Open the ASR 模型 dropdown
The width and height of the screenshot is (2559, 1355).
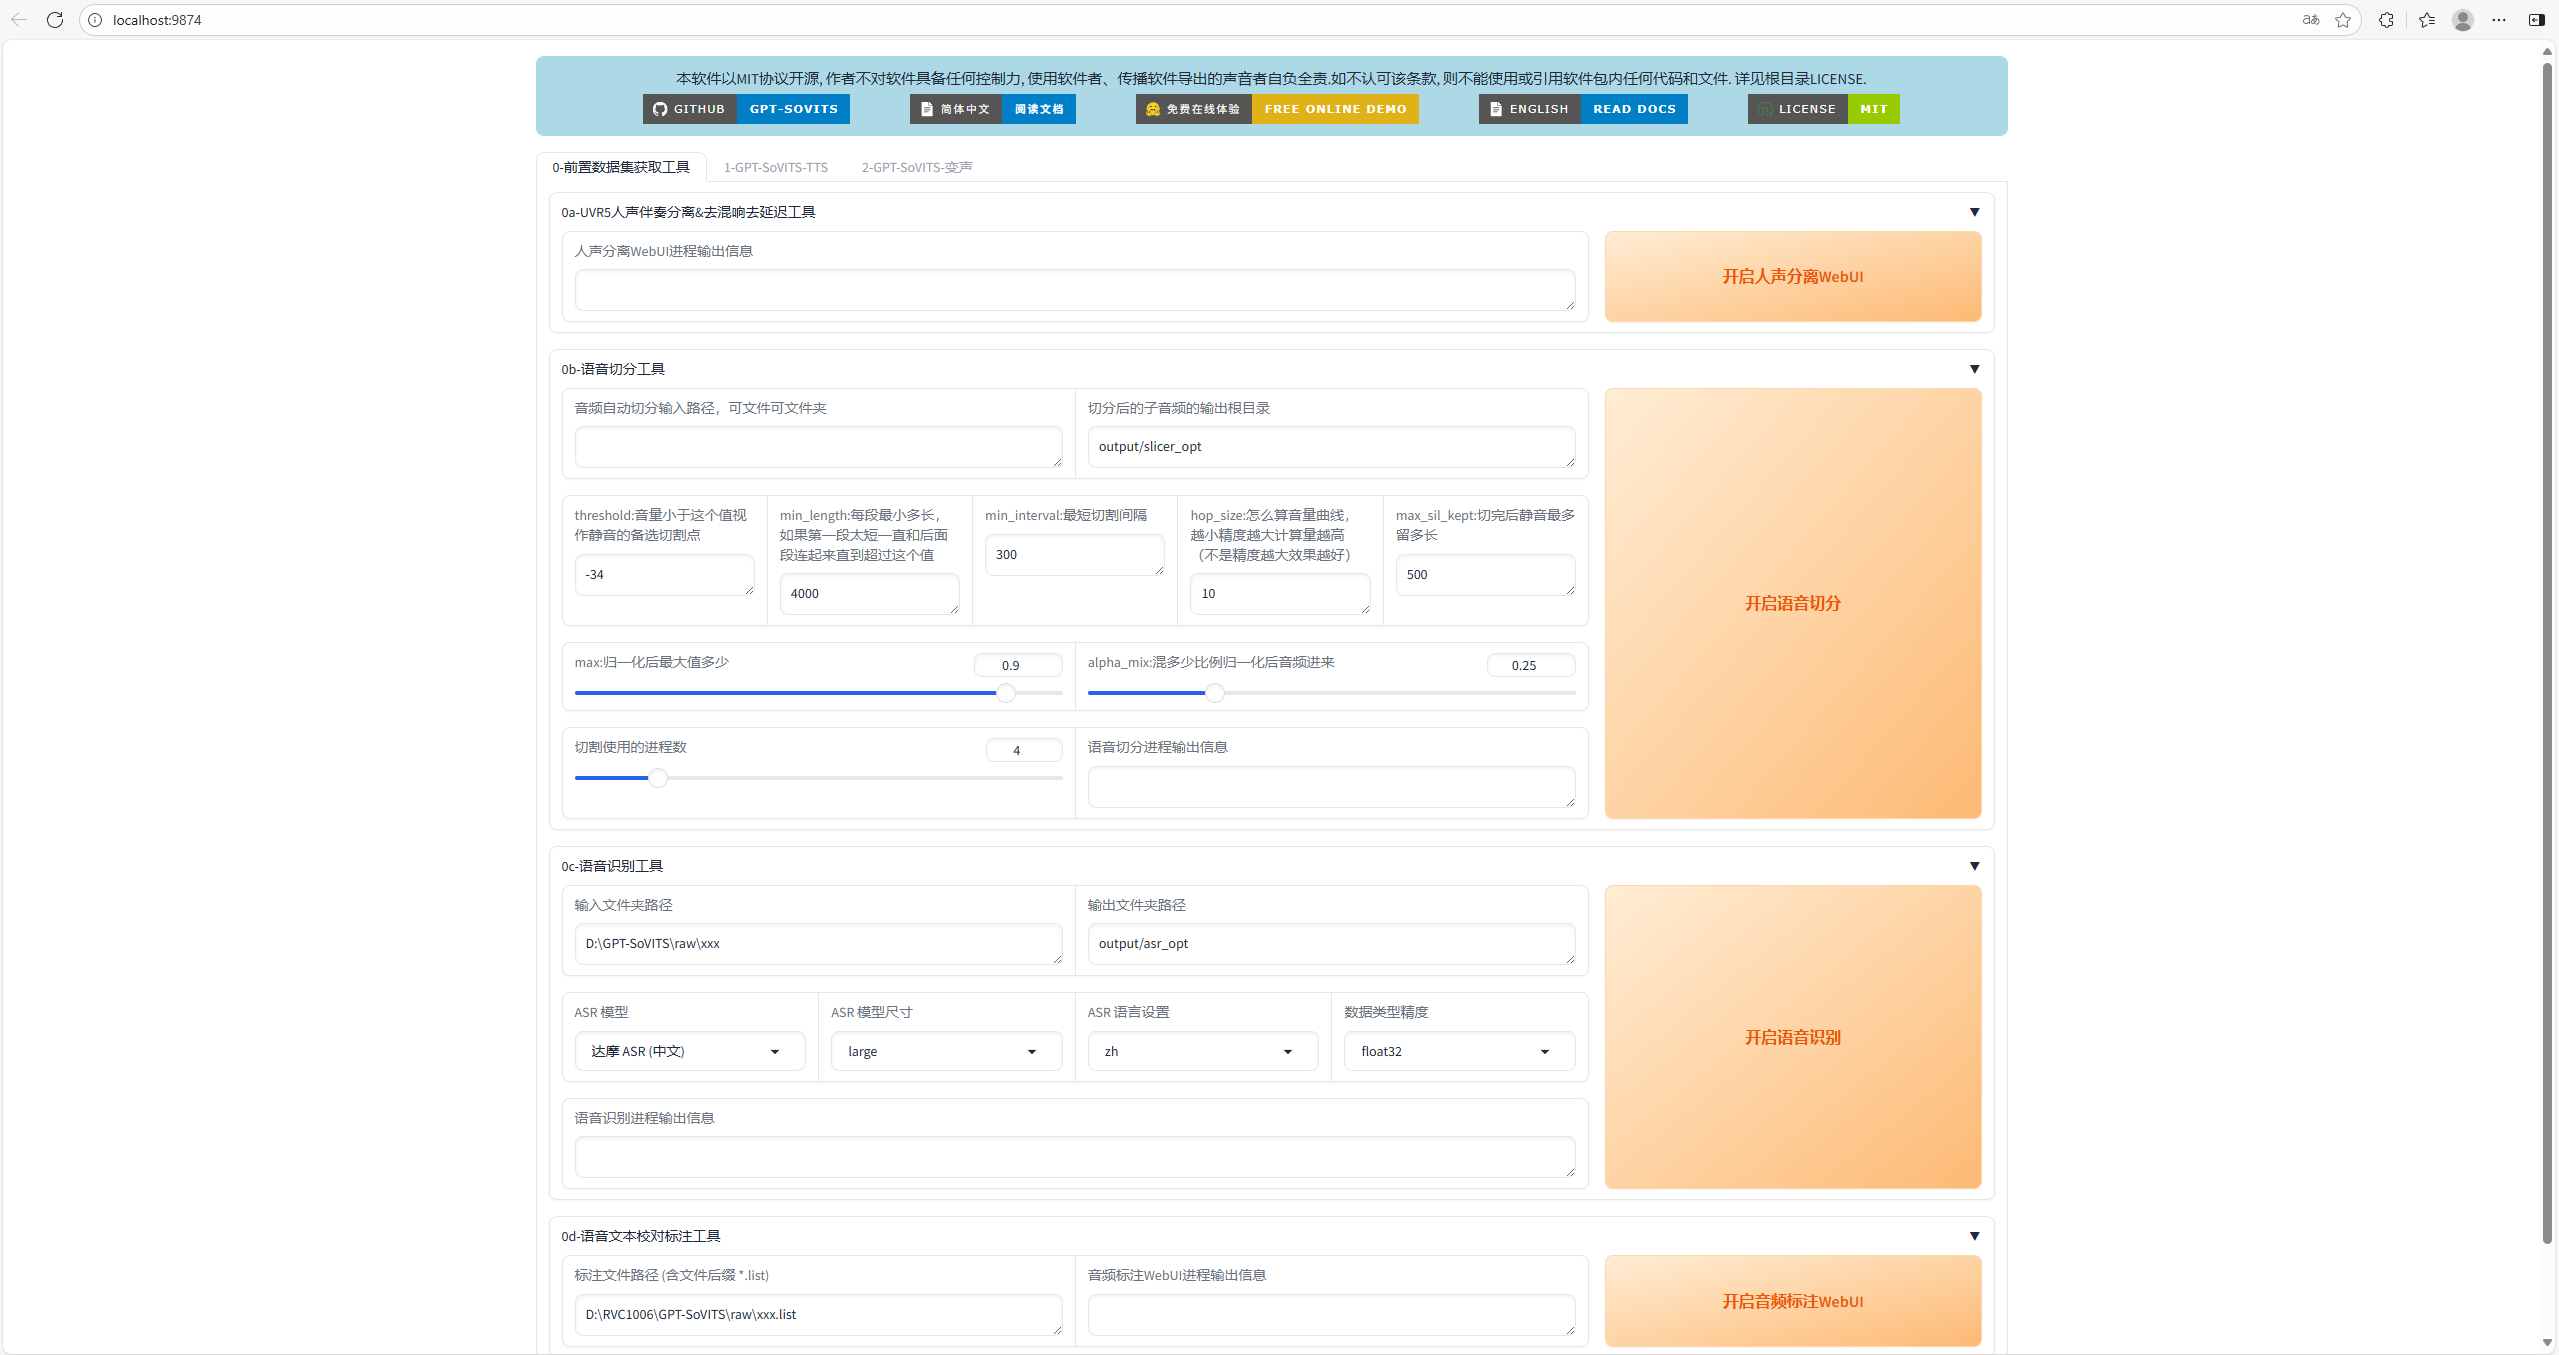tap(689, 1051)
